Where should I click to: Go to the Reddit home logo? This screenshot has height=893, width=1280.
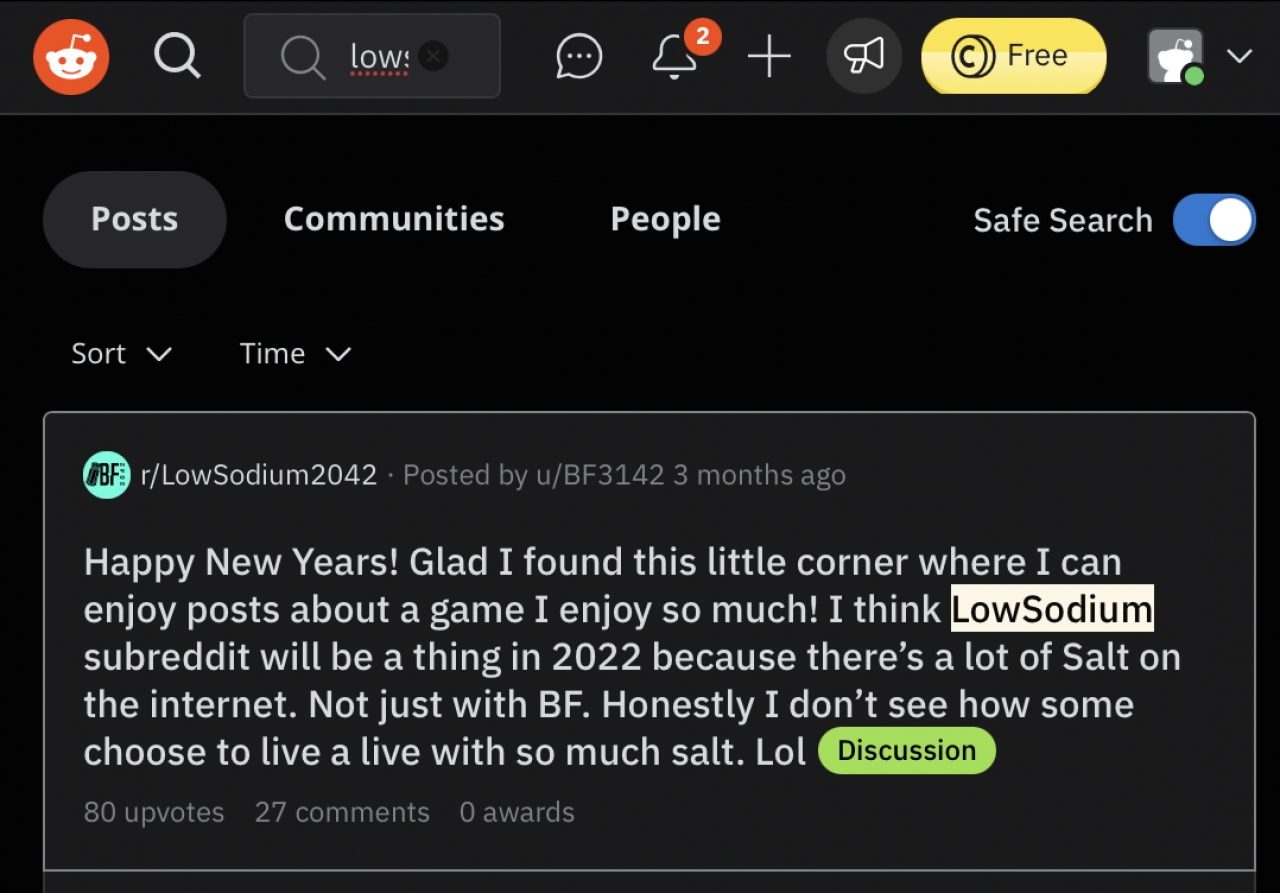71,56
